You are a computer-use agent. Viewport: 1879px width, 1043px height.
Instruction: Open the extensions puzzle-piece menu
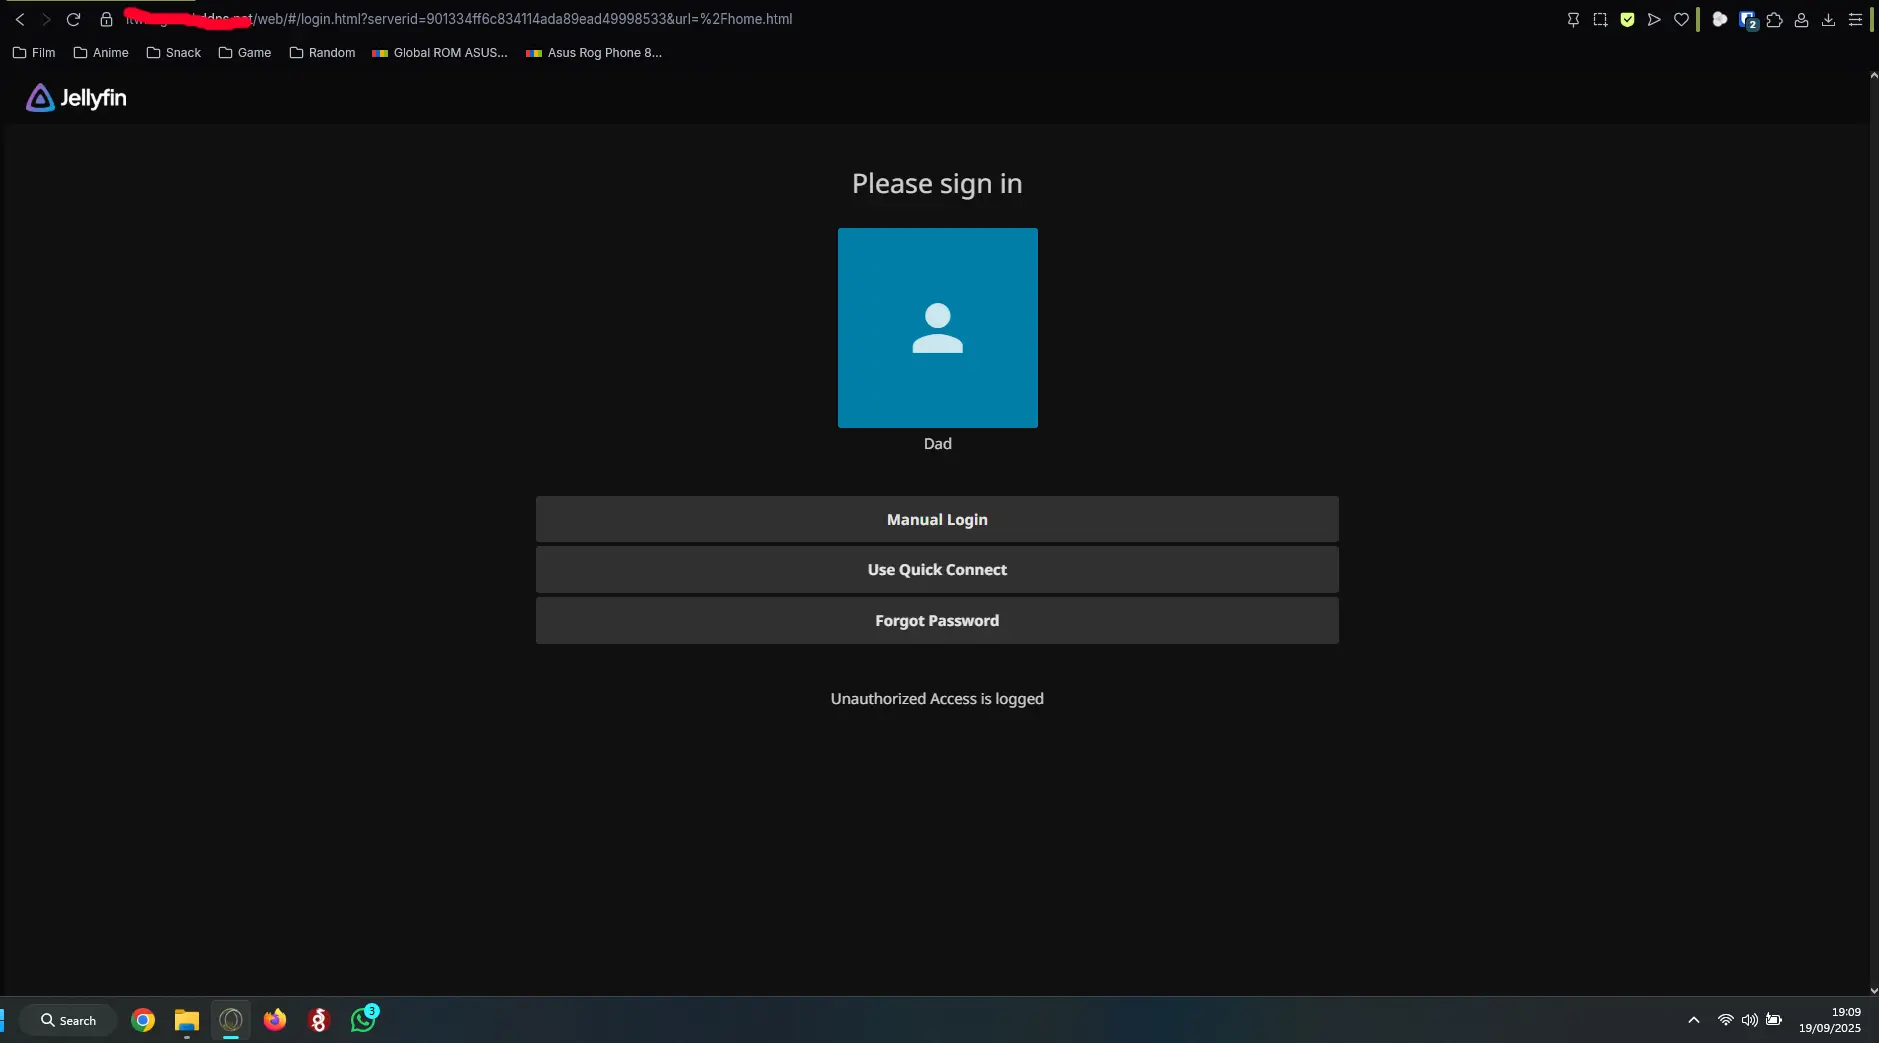[1775, 20]
